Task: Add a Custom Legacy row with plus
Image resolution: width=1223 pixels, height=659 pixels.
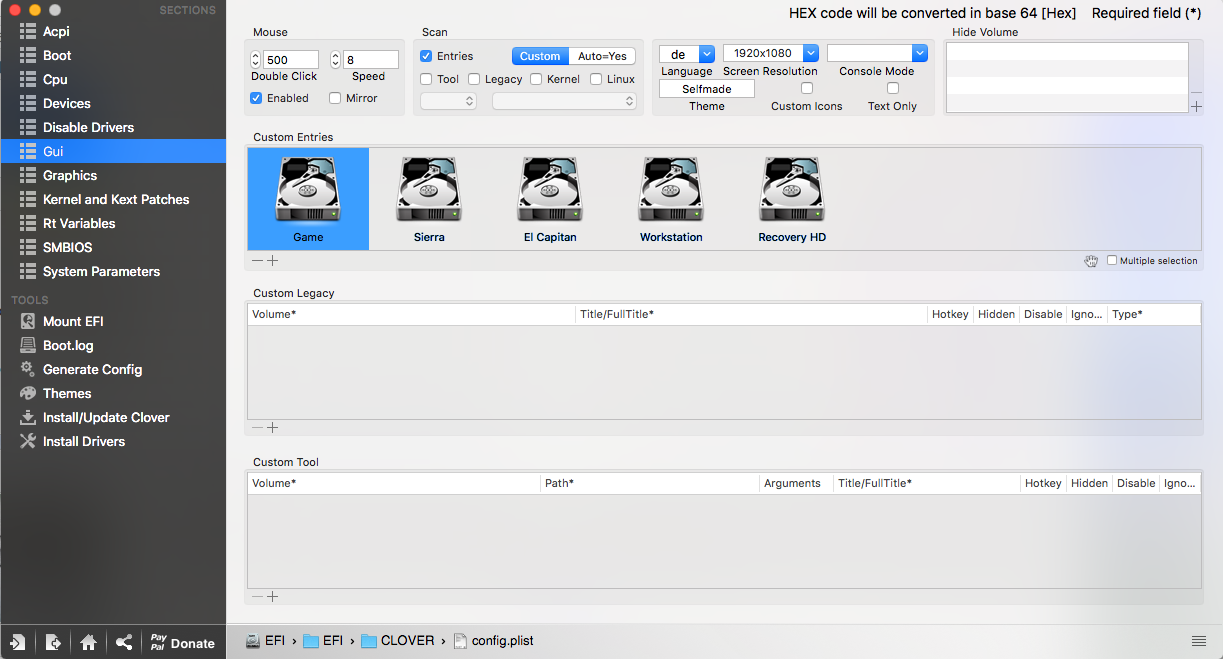Action: [272, 428]
